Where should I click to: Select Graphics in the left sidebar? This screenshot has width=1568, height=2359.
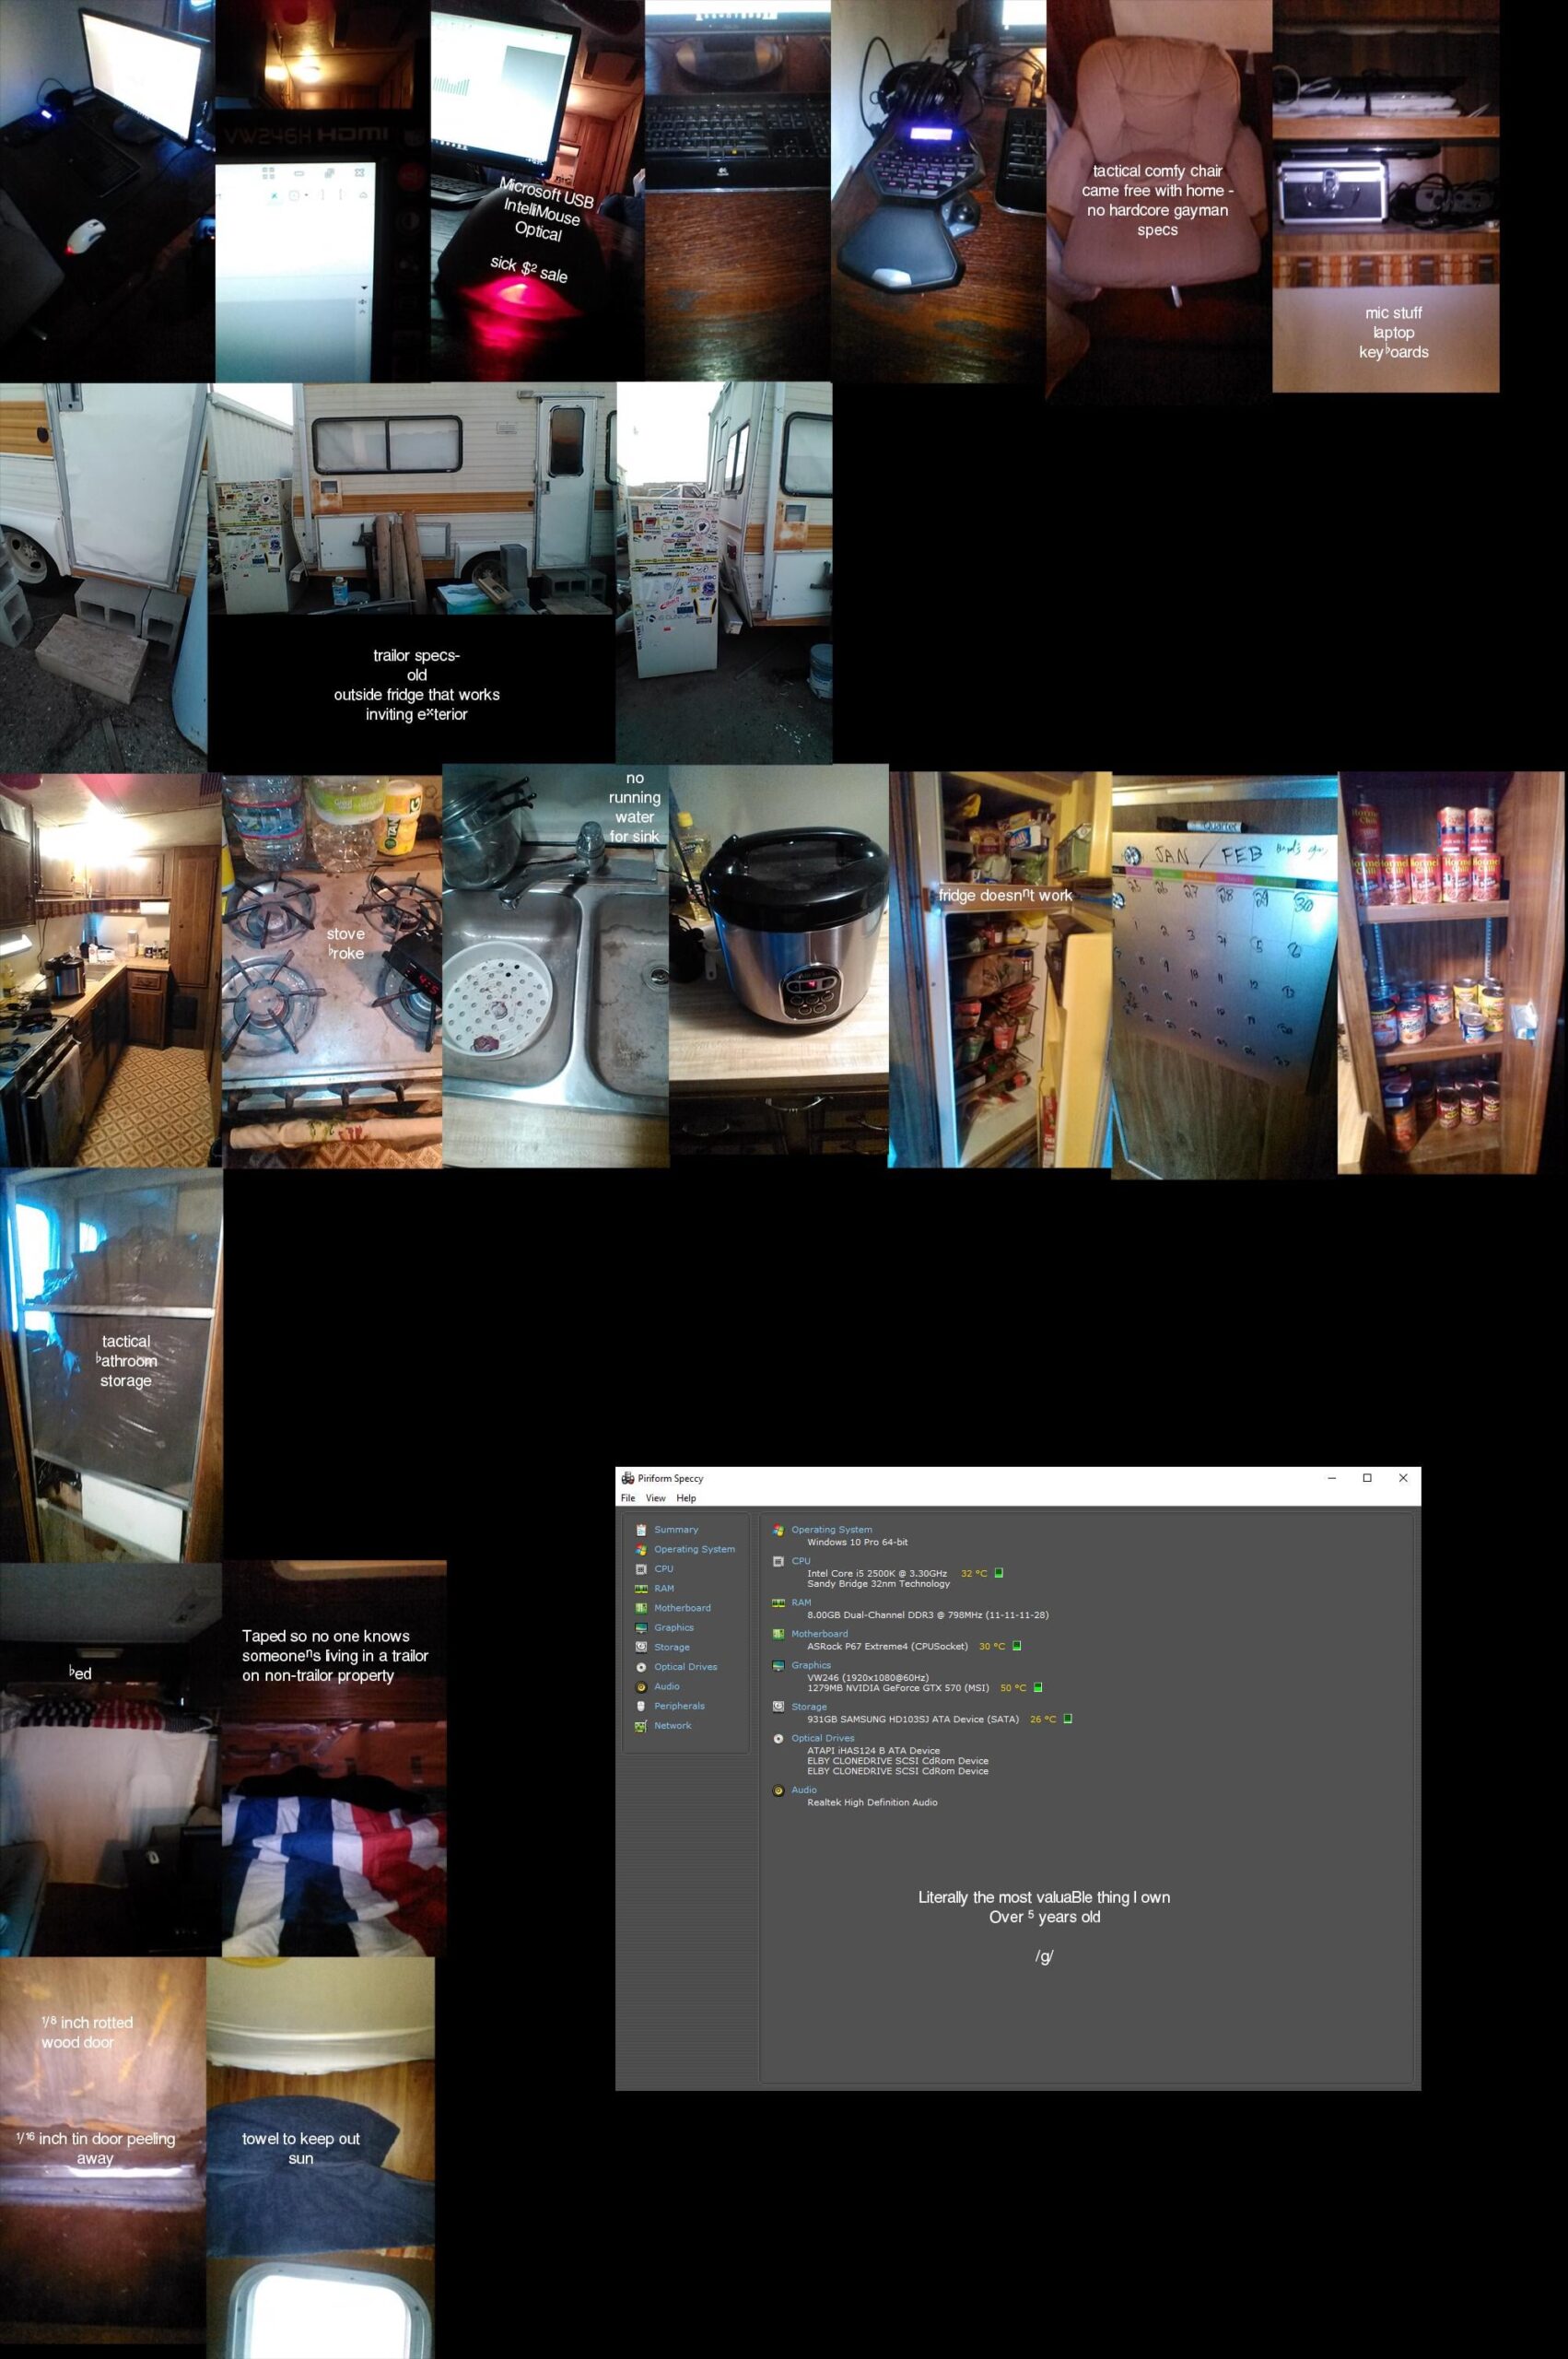674,1628
